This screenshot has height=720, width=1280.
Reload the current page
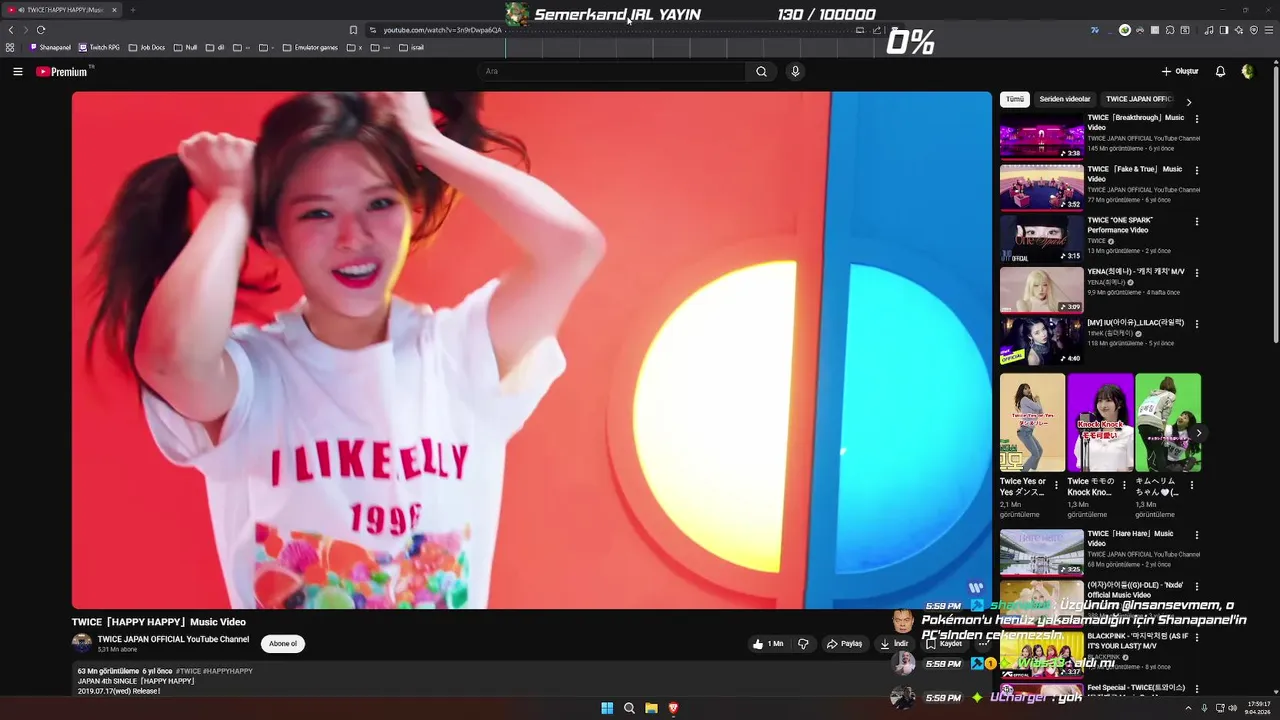click(41, 30)
